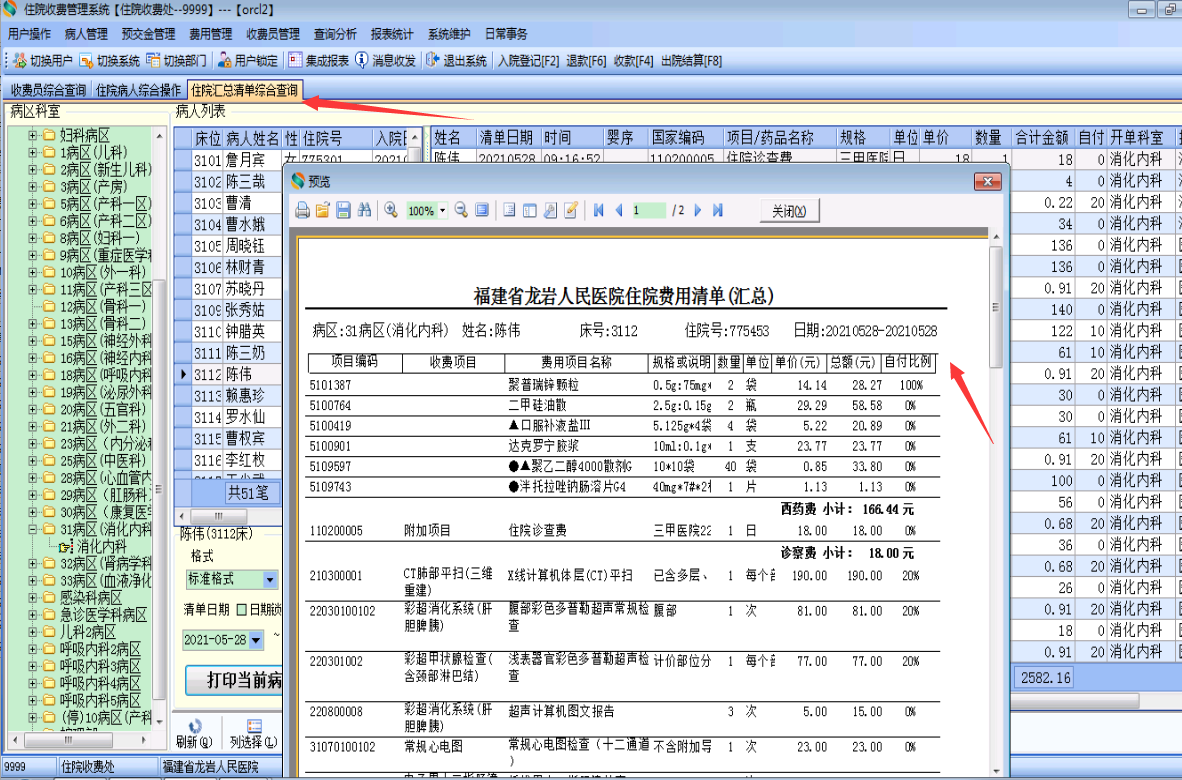Click the binoculars find icon in preview
This screenshot has height=780, width=1182.
[x=364, y=211]
